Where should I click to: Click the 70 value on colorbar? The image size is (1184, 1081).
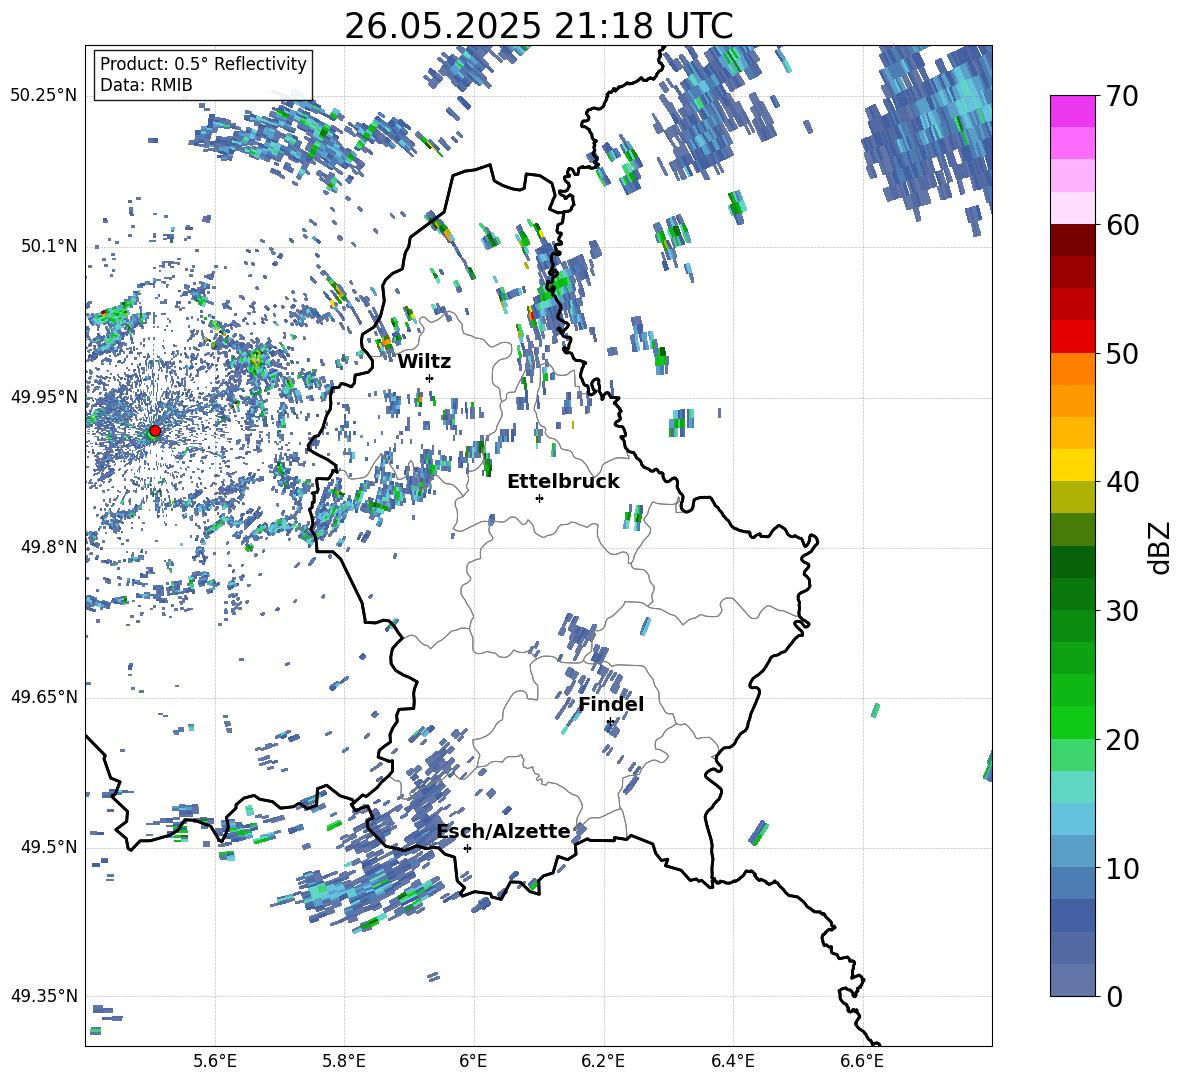(1122, 96)
